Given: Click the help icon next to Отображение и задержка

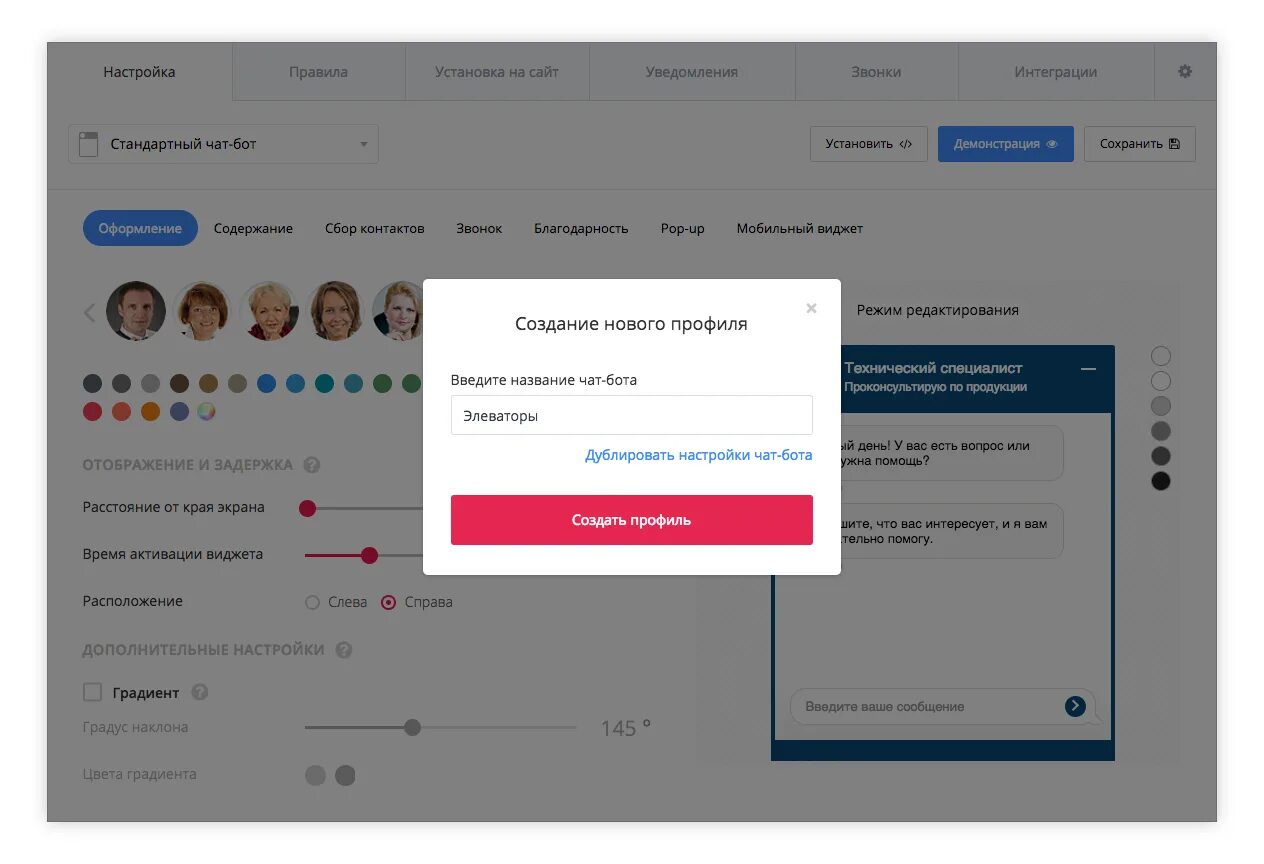Looking at the screenshot, I should tap(312, 465).
